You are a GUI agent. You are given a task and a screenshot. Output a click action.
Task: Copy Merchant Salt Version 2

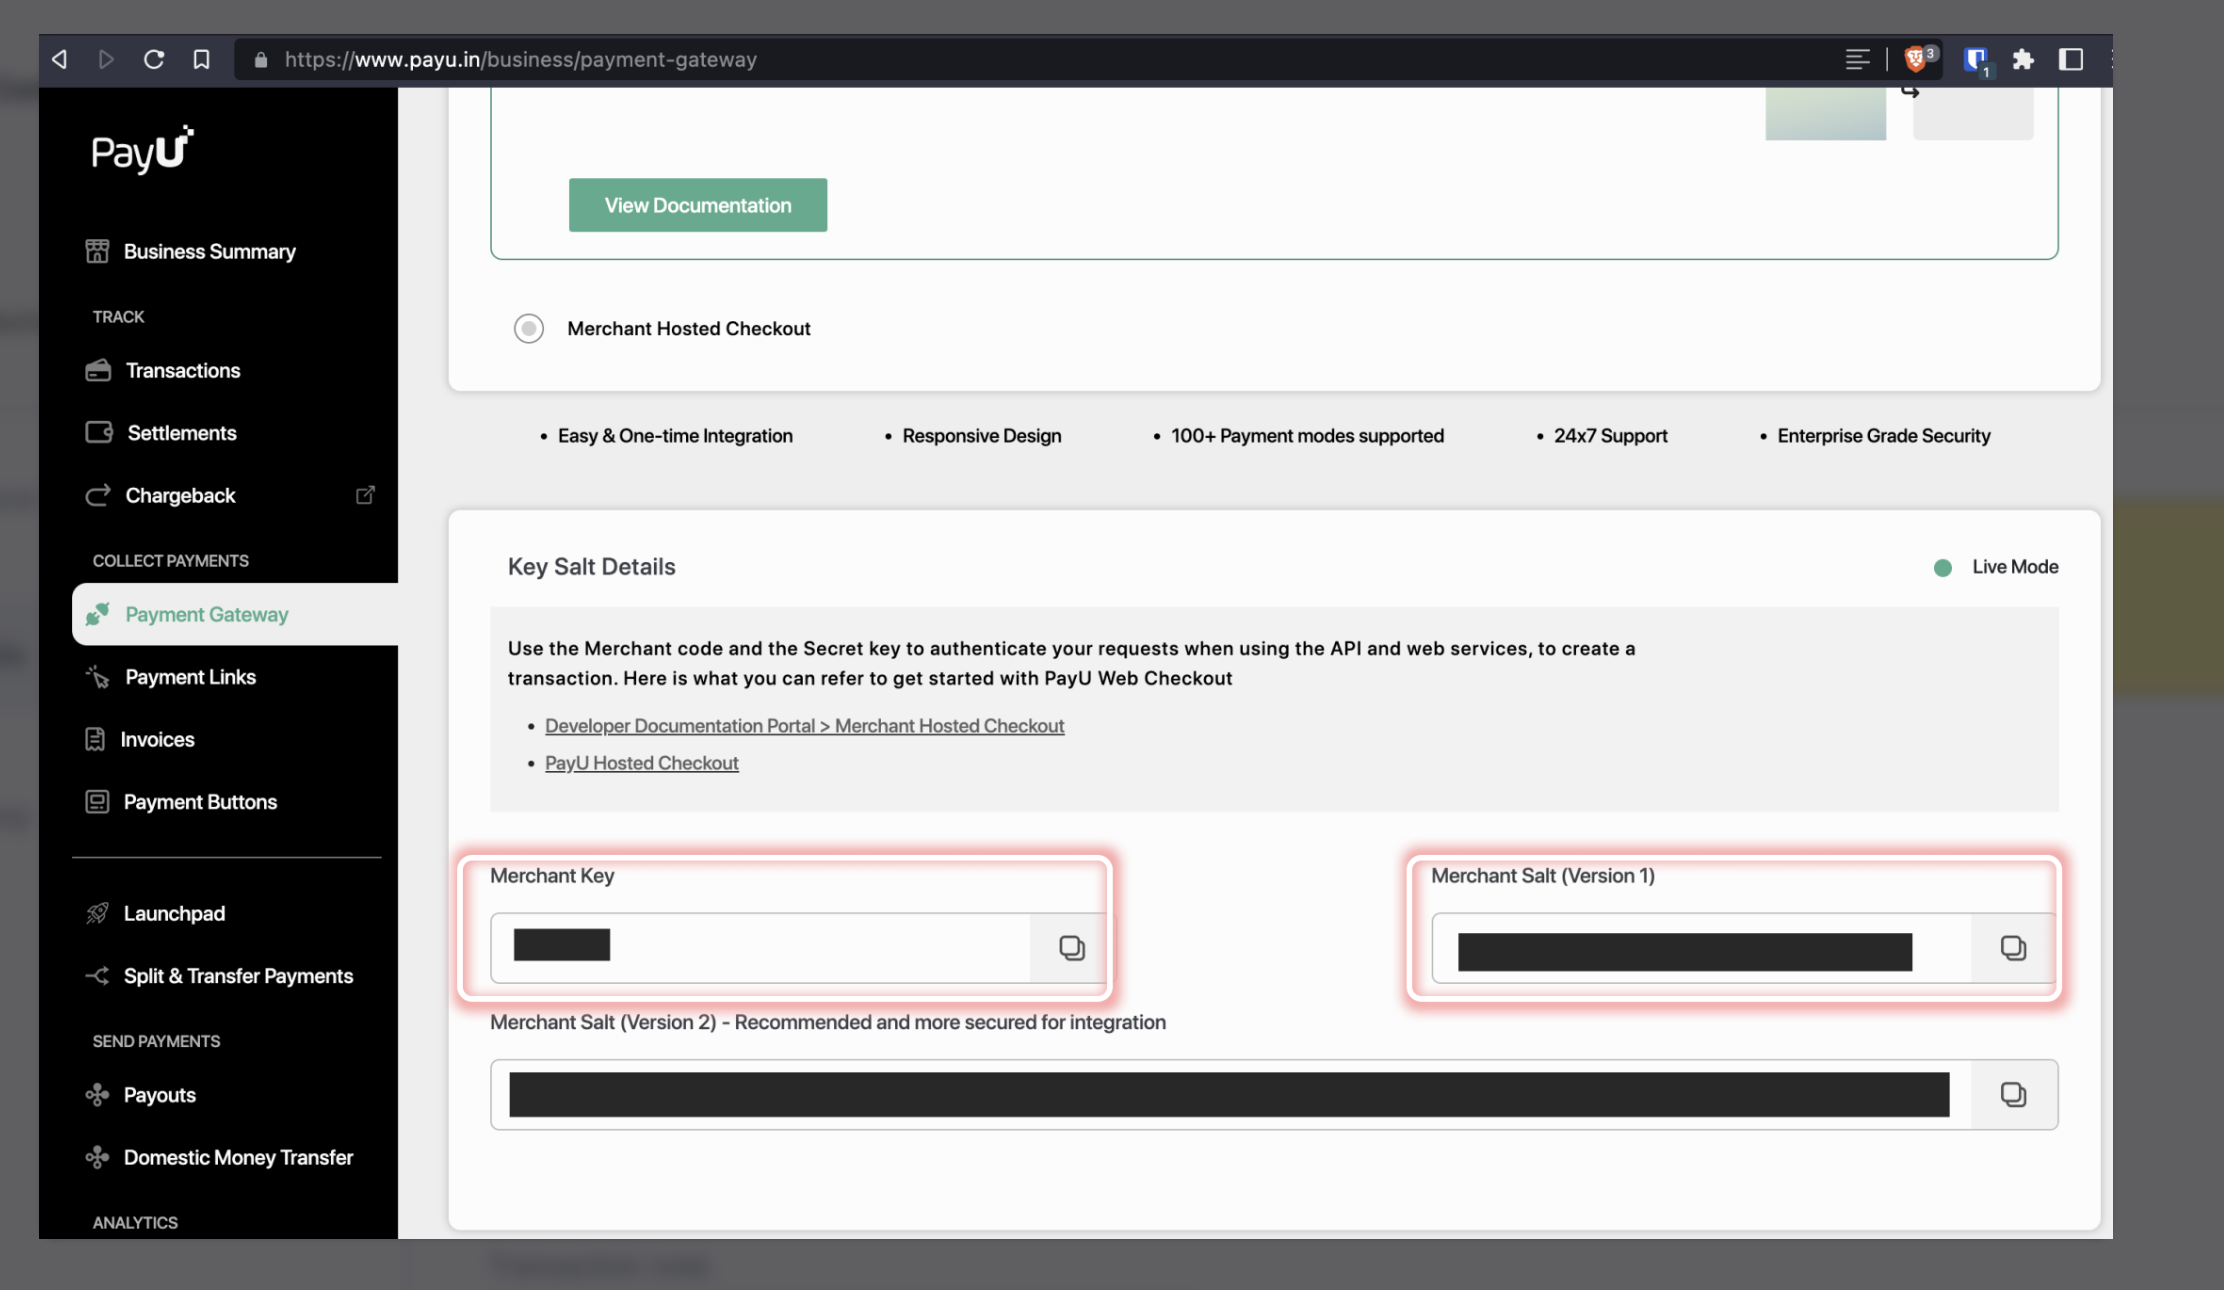coord(2012,1094)
